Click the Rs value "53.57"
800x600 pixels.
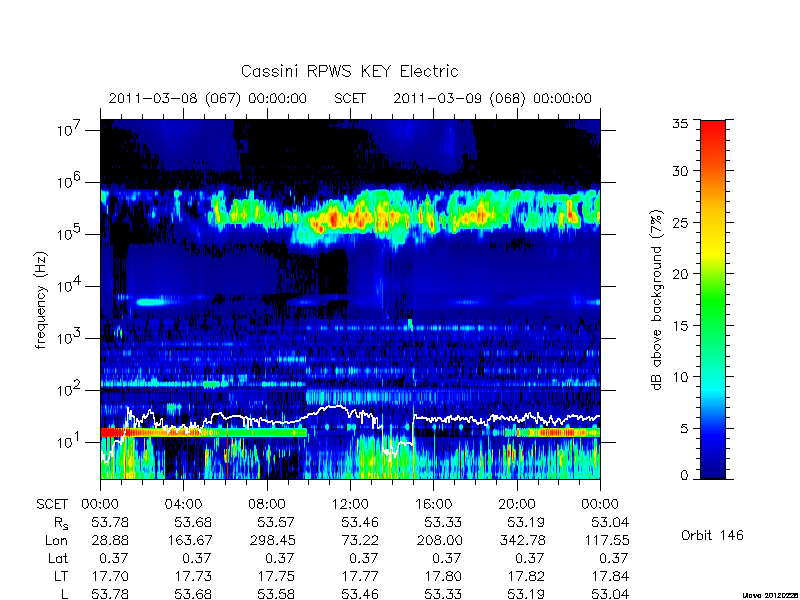276,522
